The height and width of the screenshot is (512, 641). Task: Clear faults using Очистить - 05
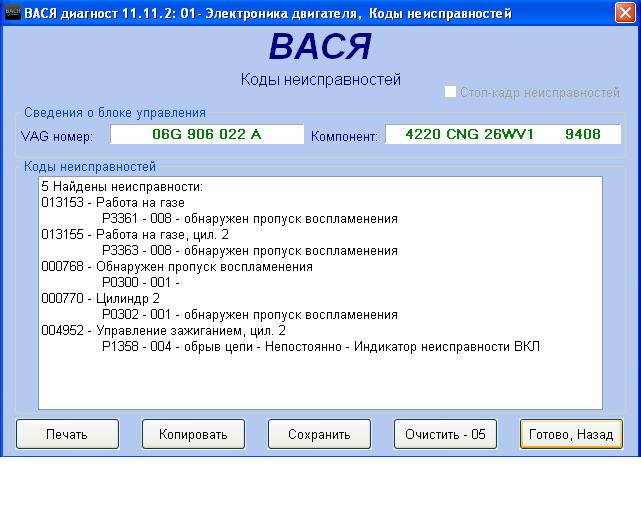coord(445,434)
